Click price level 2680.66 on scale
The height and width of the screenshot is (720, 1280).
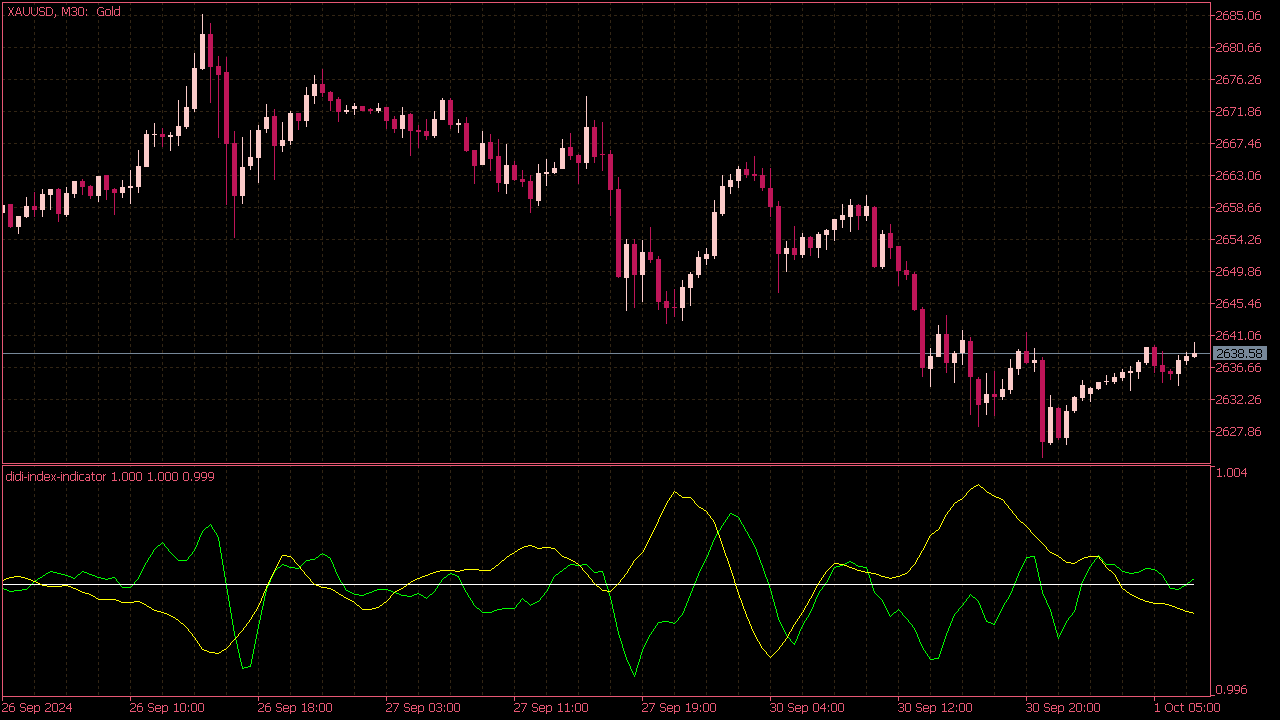[1239, 48]
